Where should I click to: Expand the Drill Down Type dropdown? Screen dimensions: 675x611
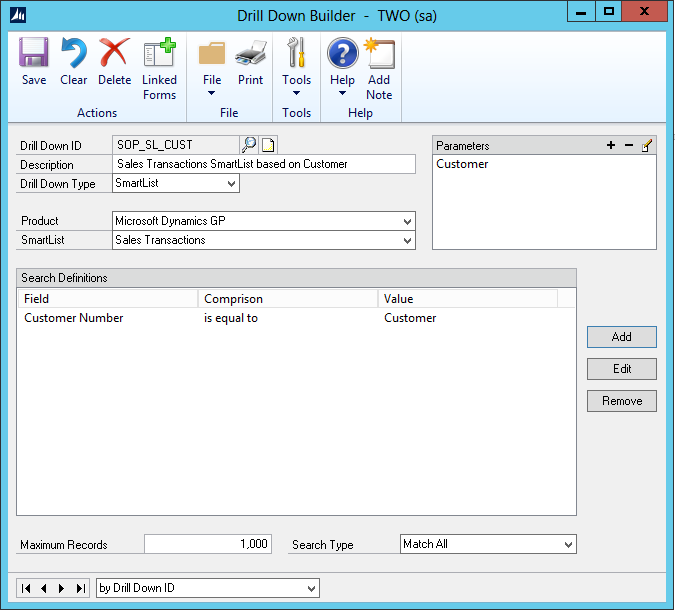(232, 183)
